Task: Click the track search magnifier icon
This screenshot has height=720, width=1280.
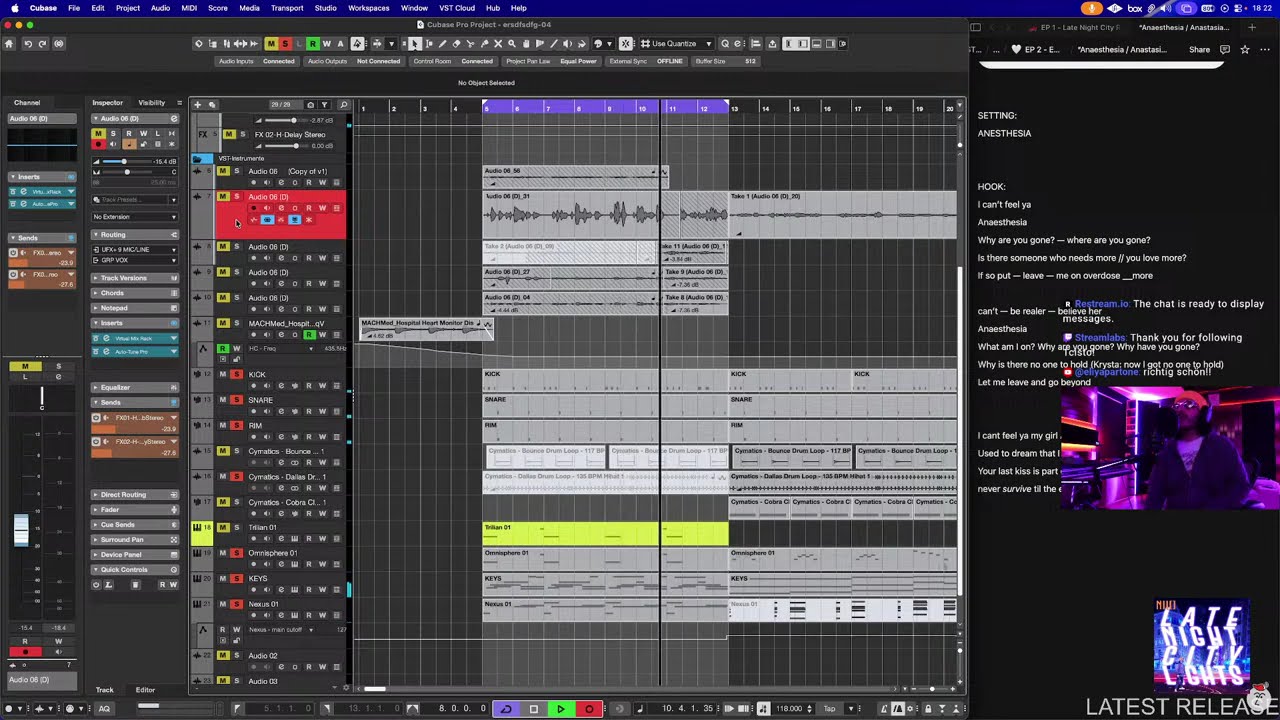Action: 344,104
